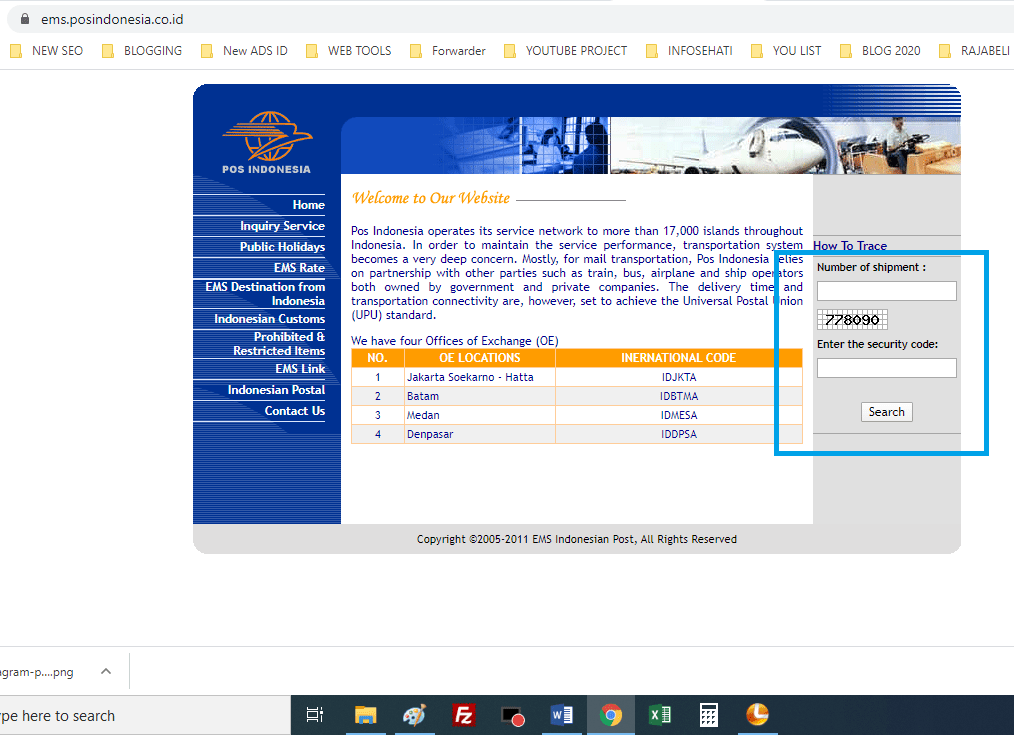Open the Contact Us page
The image size is (1014, 740).
click(294, 411)
